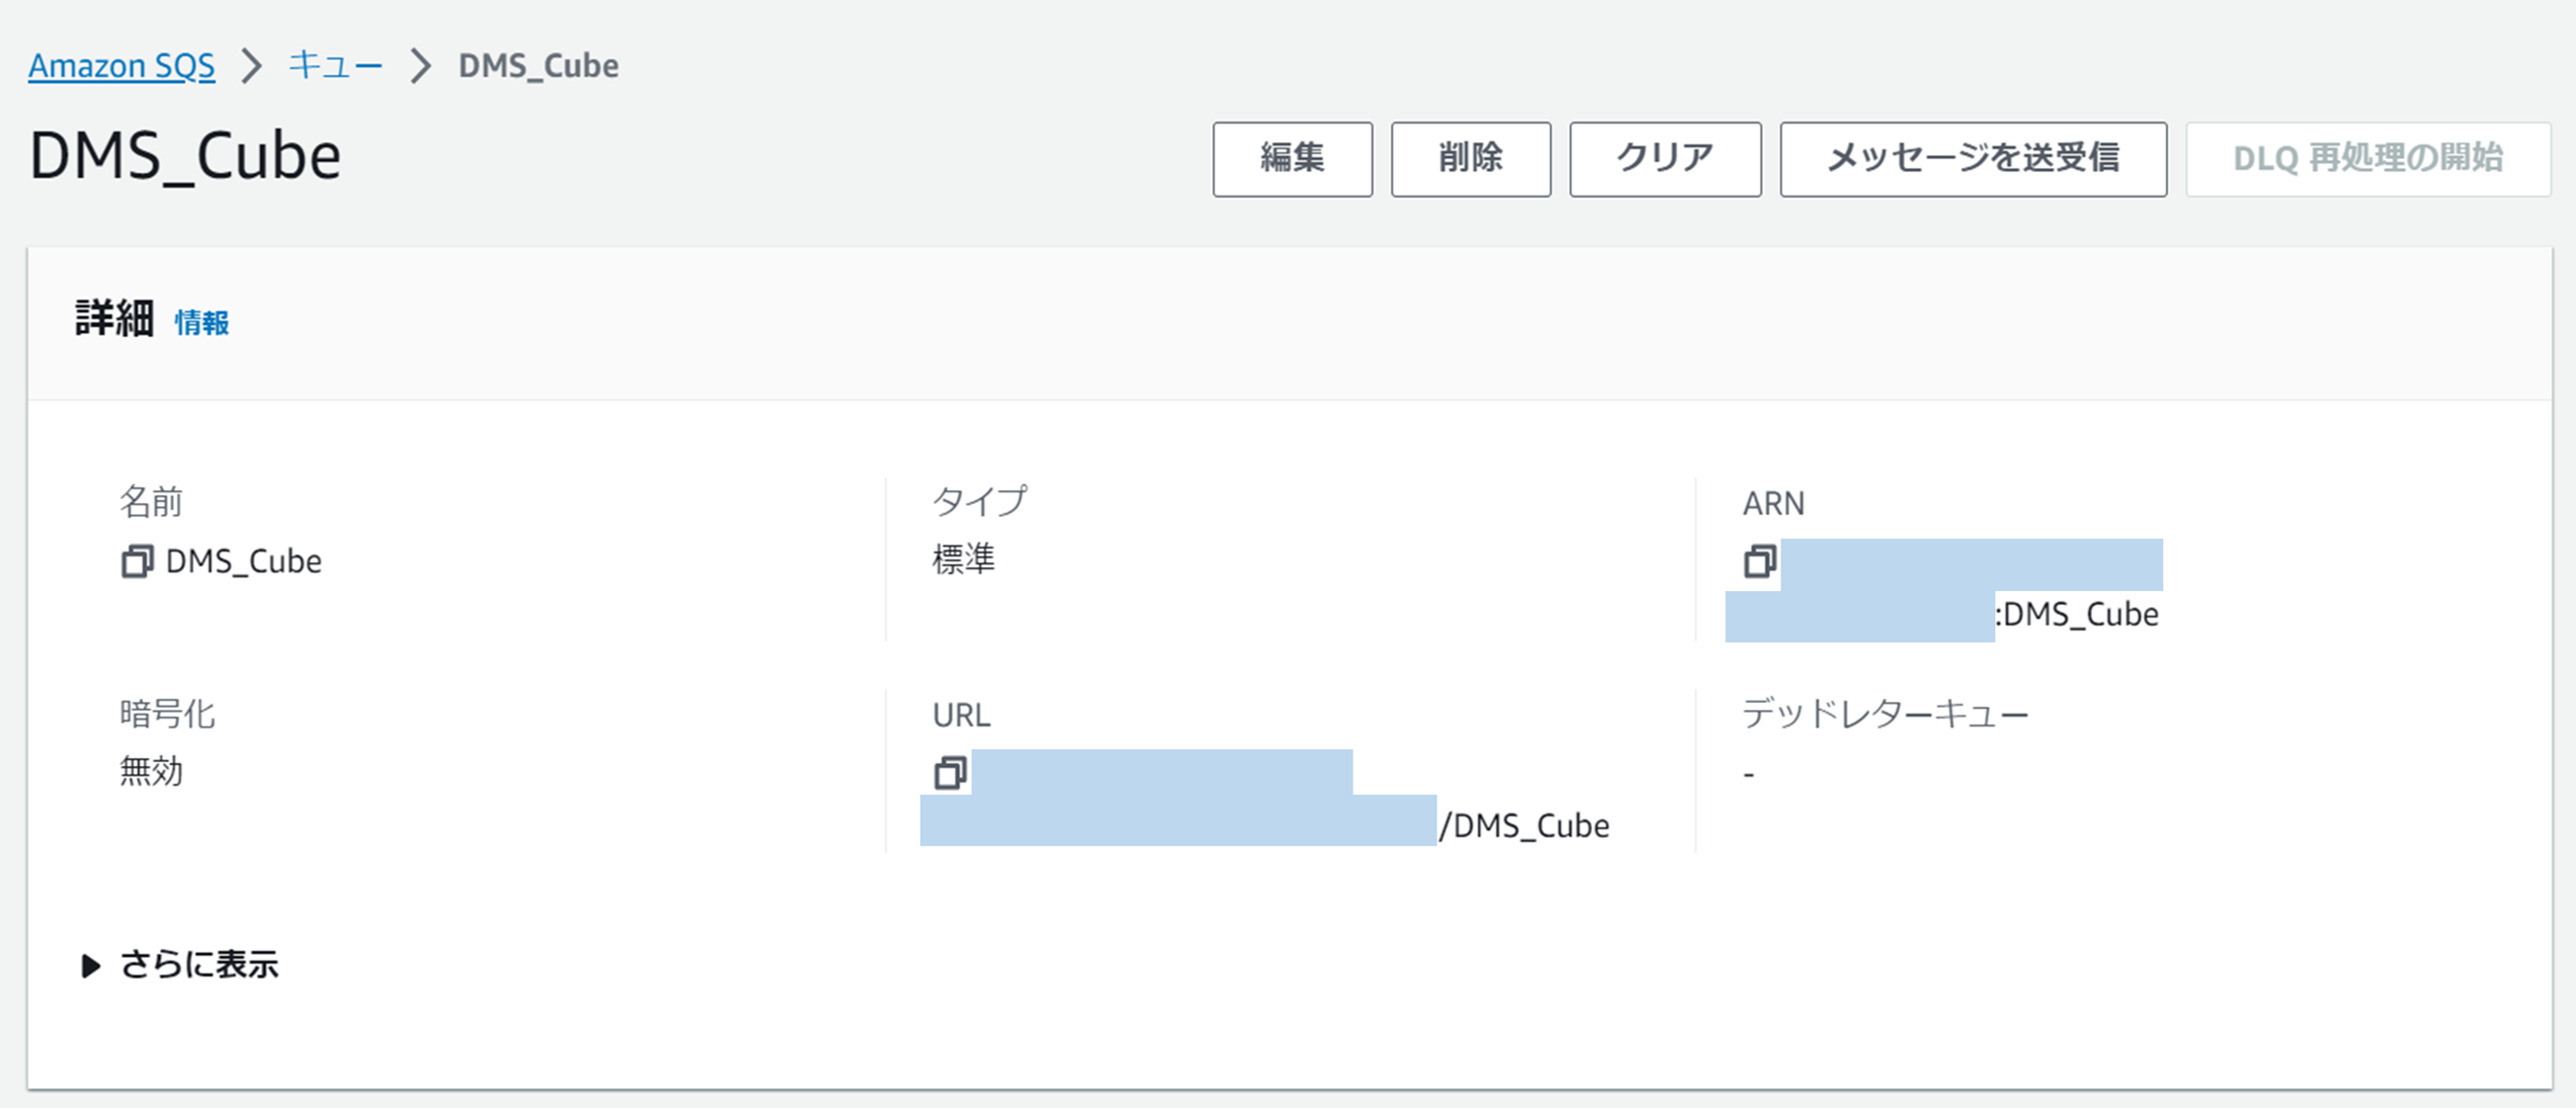Viewport: 2576px width, 1108px height.
Task: Open the Amazon SQS breadcrumb link
Action: [x=121, y=66]
